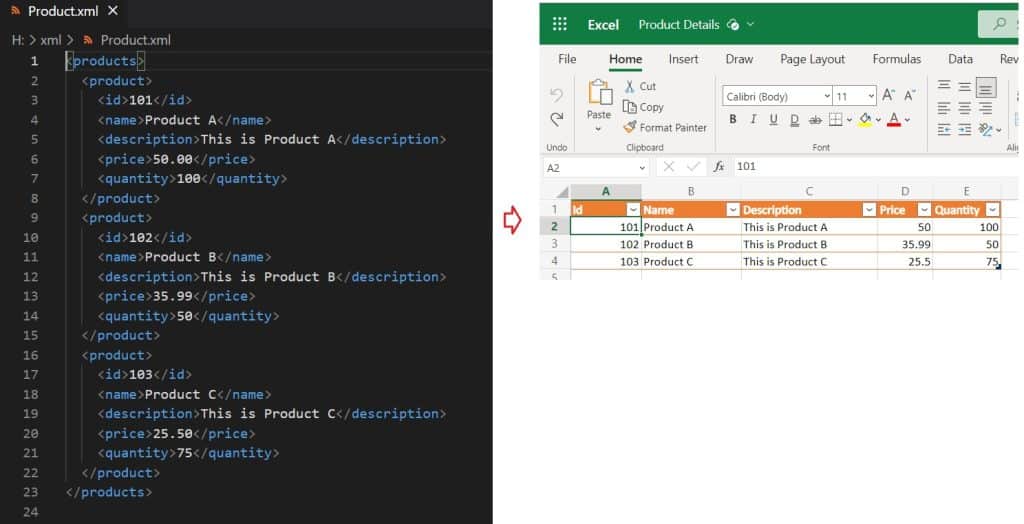Image resolution: width=1024 pixels, height=524 pixels.
Task: Open the font size 11 dropdown
Action: point(871,97)
